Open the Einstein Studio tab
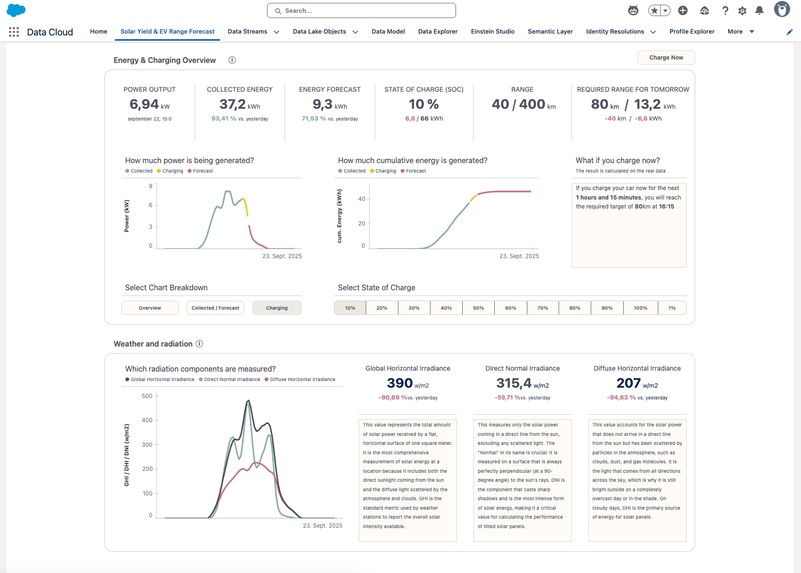This screenshot has width=801, height=573. [492, 32]
